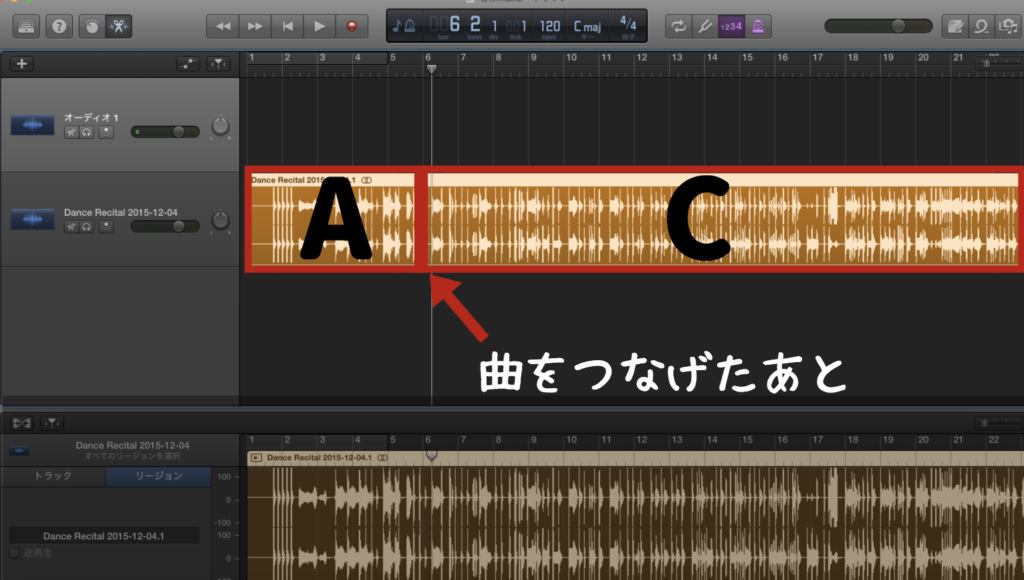Click bar 18 on the main ruler
The height and width of the screenshot is (580, 1024).
pos(853,58)
